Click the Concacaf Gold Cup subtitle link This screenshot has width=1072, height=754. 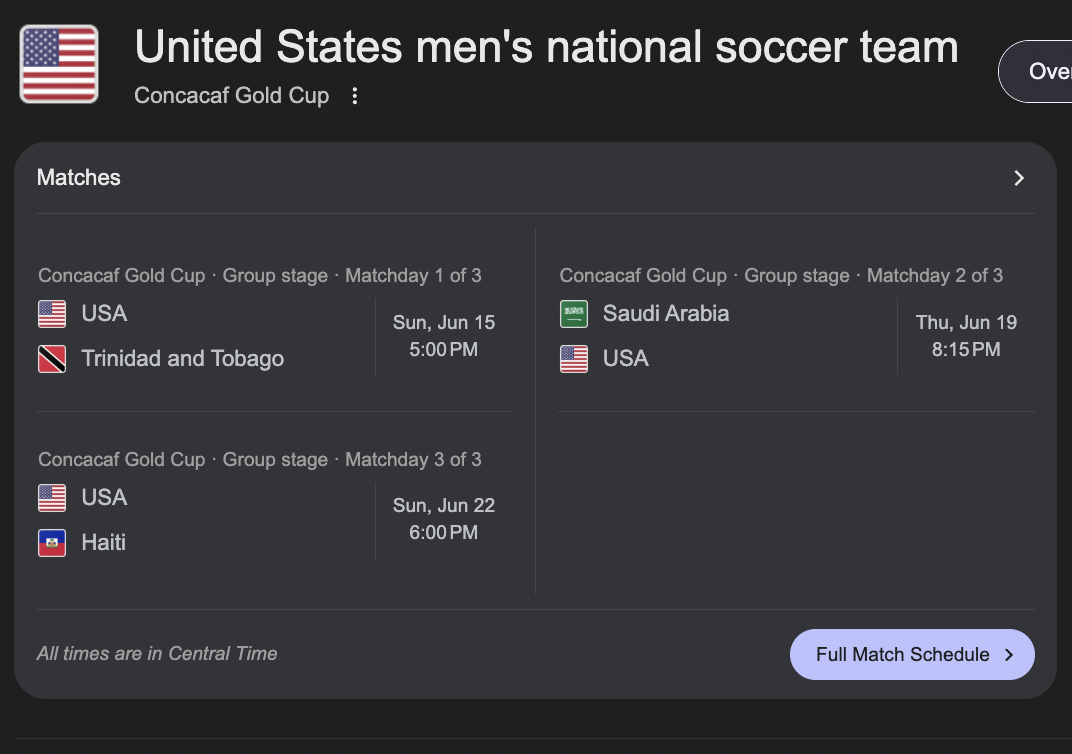(x=231, y=96)
